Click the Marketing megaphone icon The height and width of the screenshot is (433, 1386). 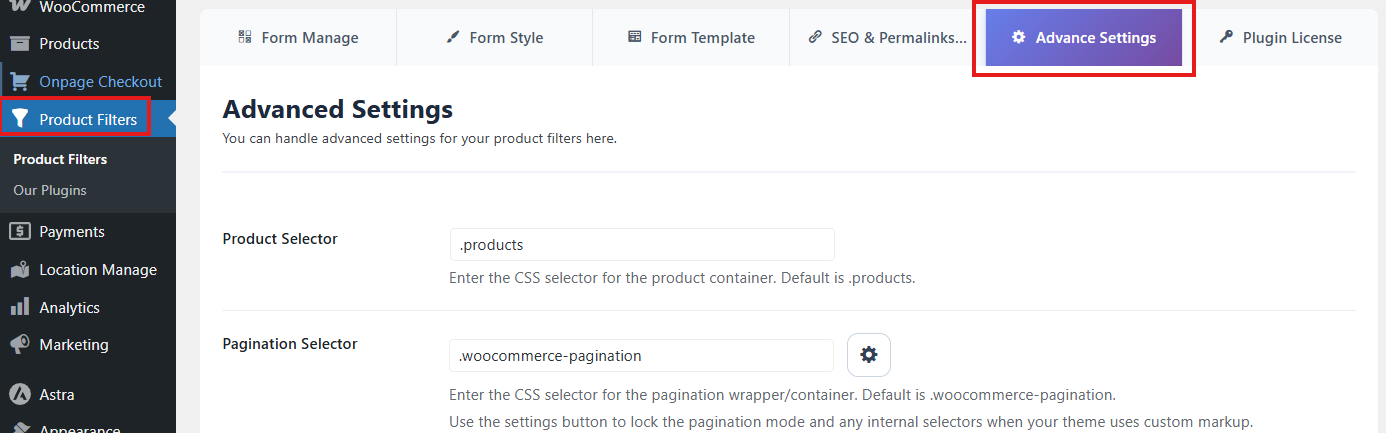(x=19, y=345)
